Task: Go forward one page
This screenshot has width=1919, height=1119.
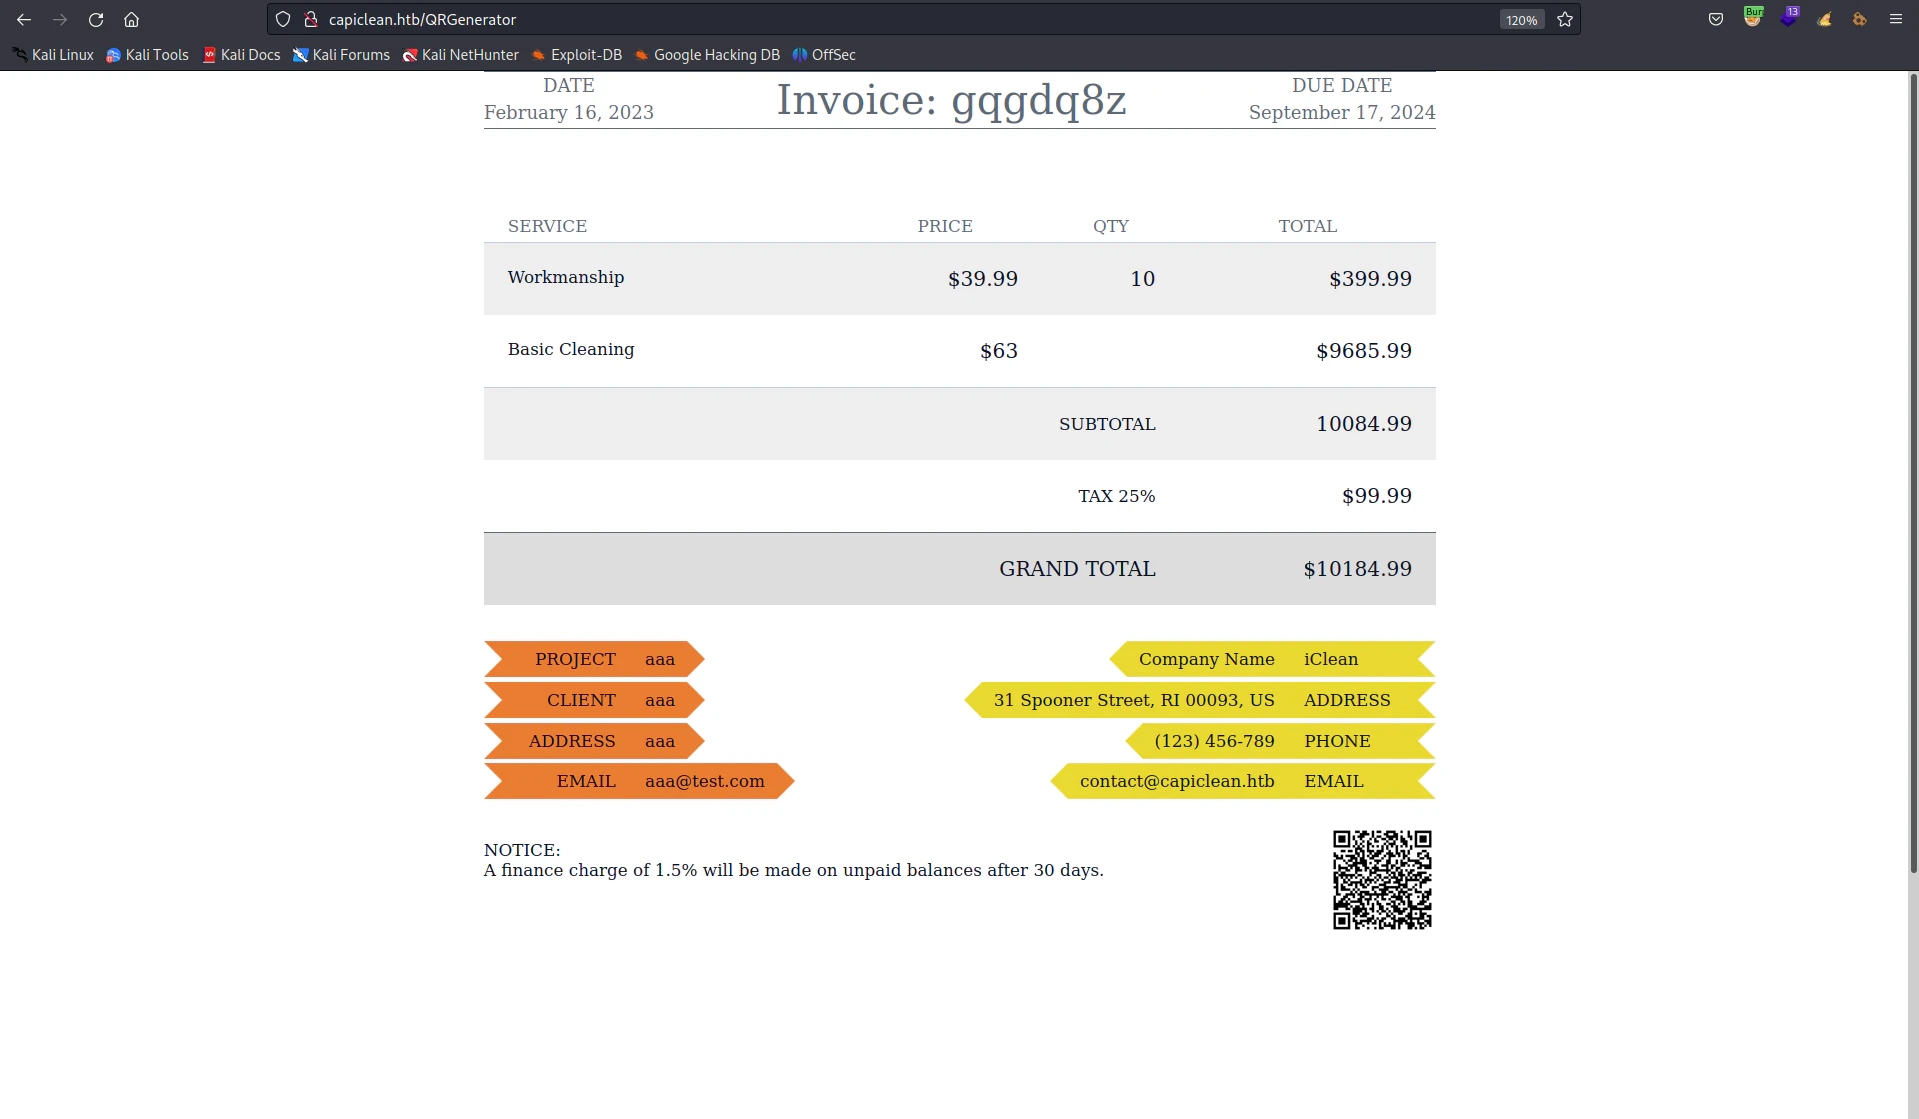Action: (60, 20)
